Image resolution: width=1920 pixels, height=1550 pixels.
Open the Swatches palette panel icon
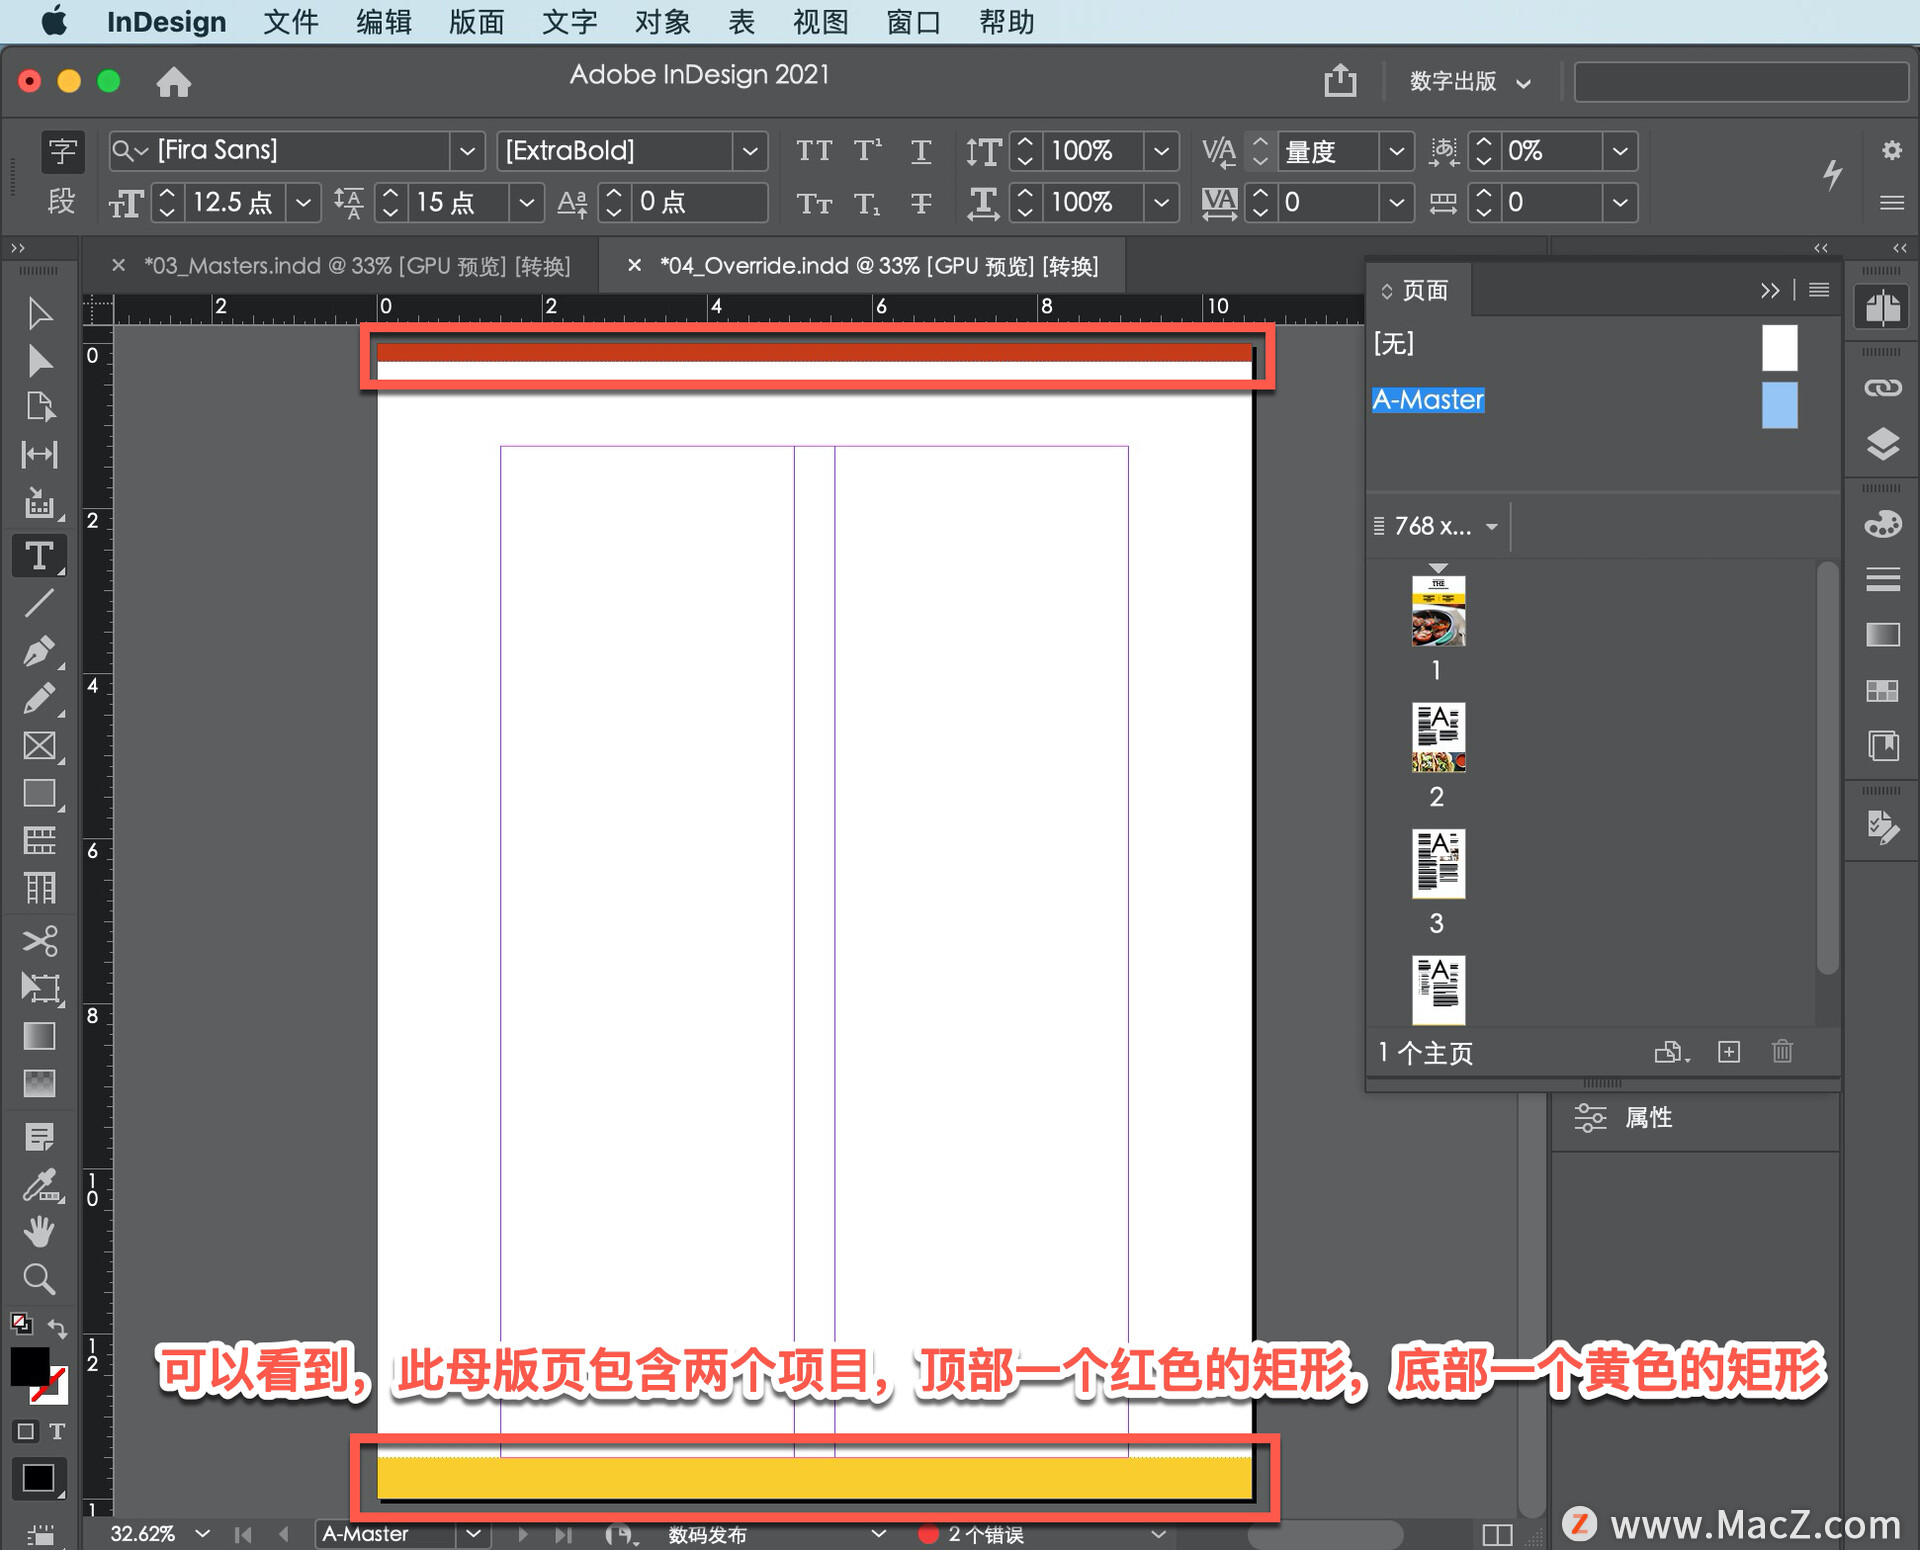click(x=1883, y=523)
